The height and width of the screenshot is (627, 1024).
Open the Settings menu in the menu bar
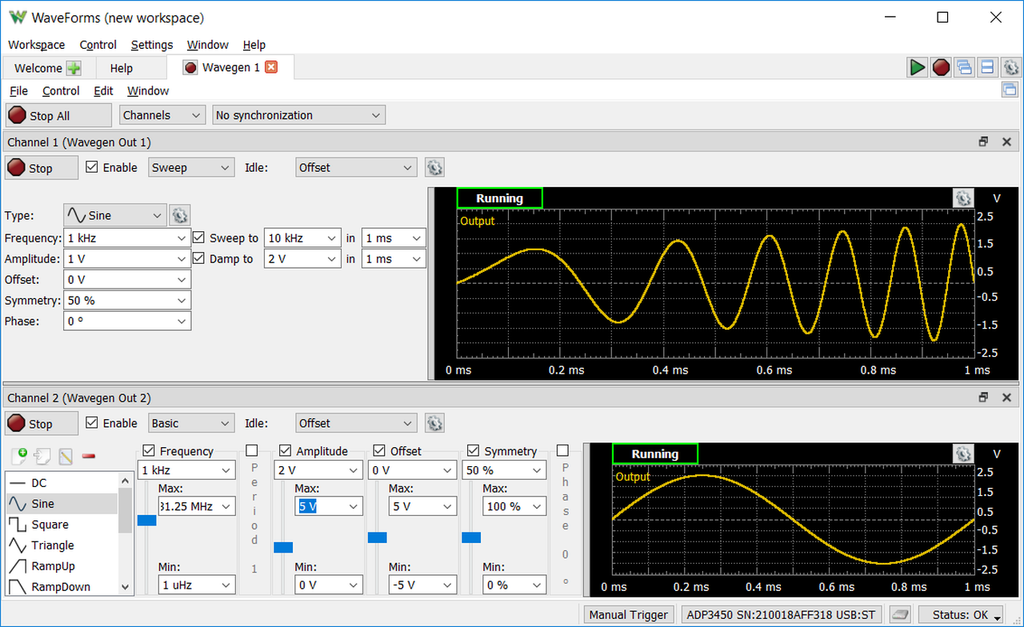coord(152,45)
